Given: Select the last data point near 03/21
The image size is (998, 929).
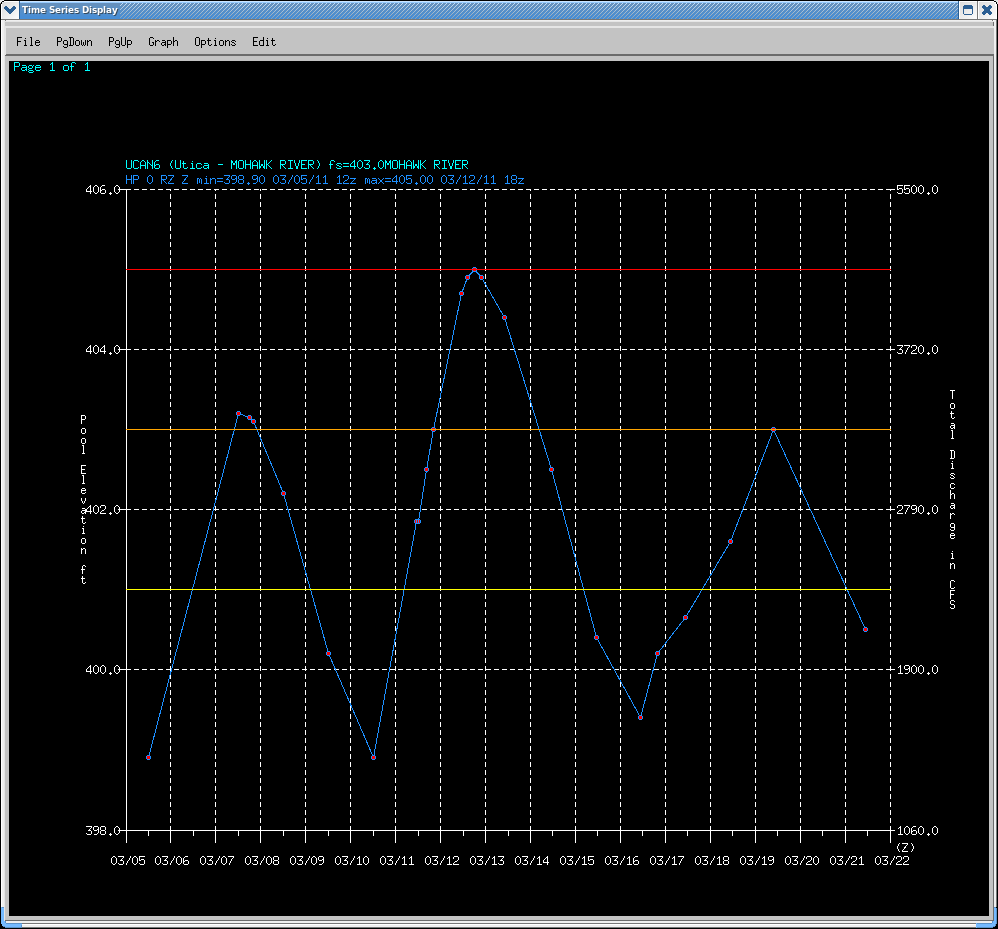Looking at the screenshot, I should pos(866,629).
